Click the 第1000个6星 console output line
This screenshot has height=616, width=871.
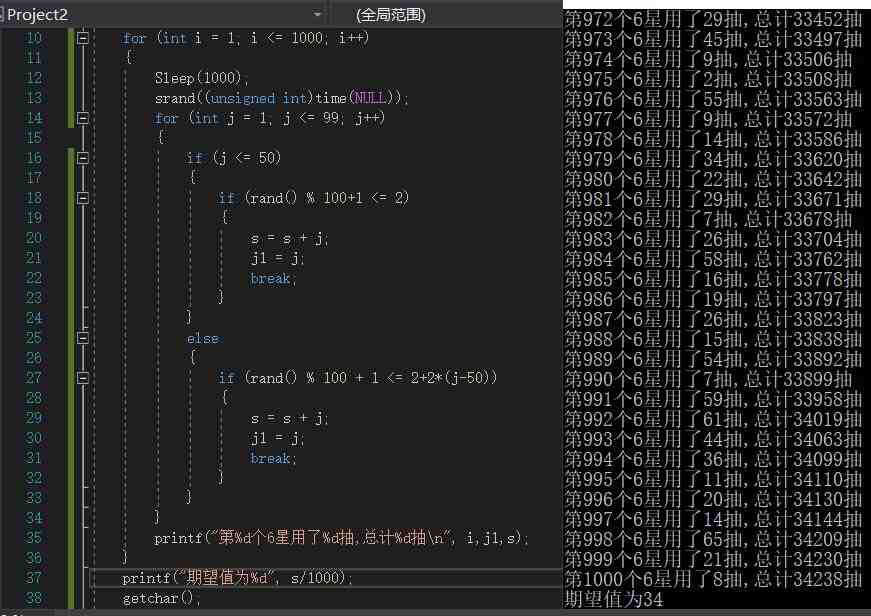coord(713,580)
